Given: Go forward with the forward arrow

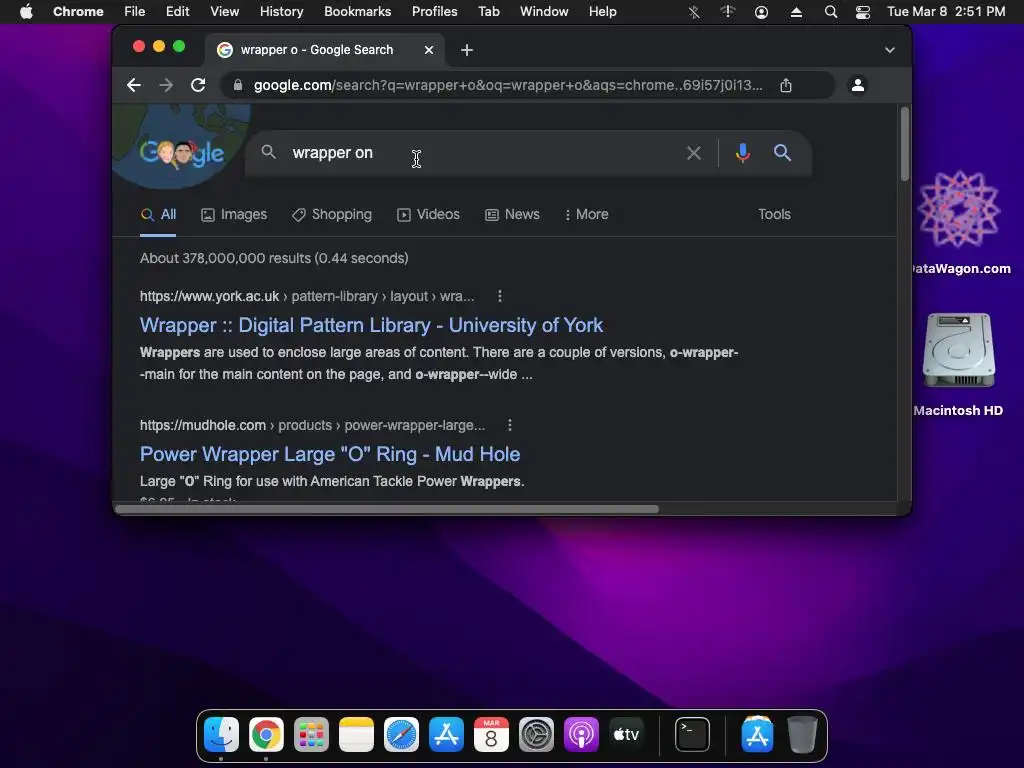Looking at the screenshot, I should (x=166, y=85).
